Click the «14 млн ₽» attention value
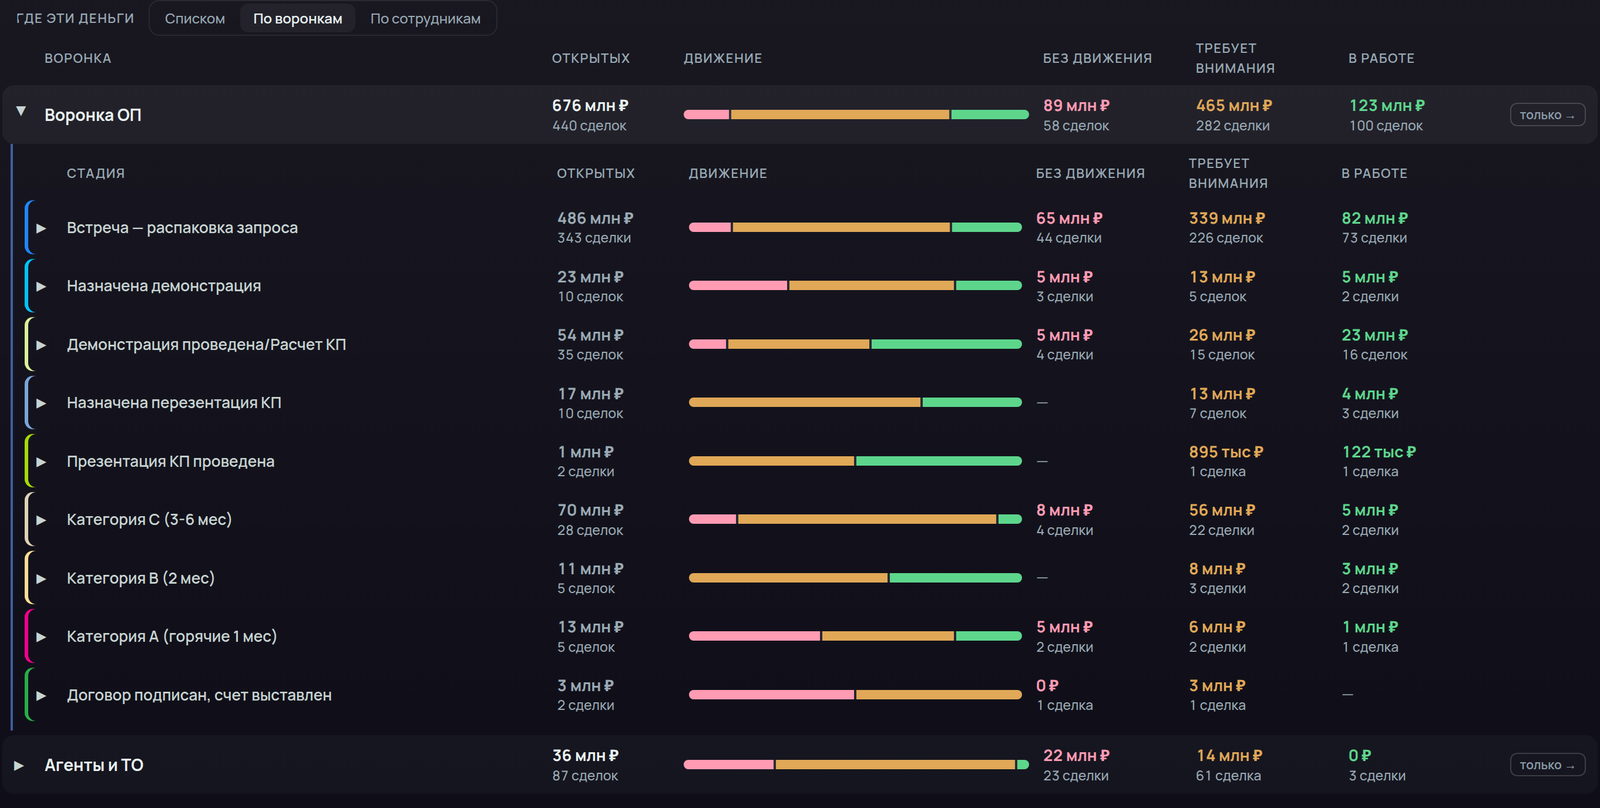The image size is (1600, 808). 1229,756
